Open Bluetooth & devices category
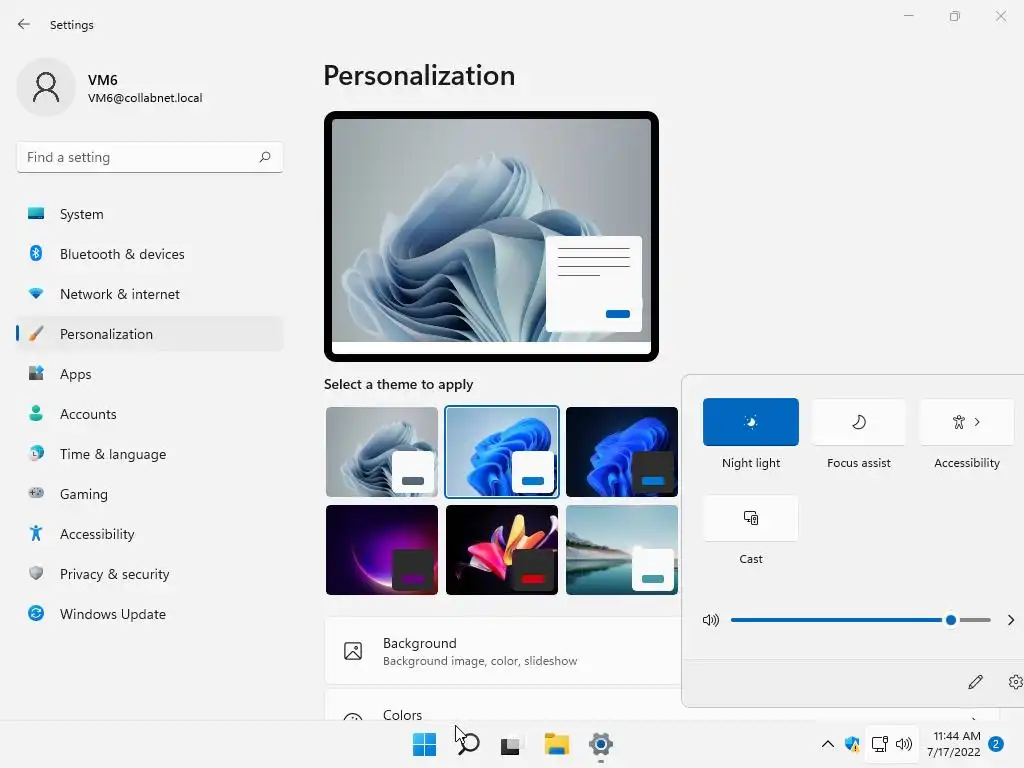Screen dimensions: 1024x768 click(150, 254)
